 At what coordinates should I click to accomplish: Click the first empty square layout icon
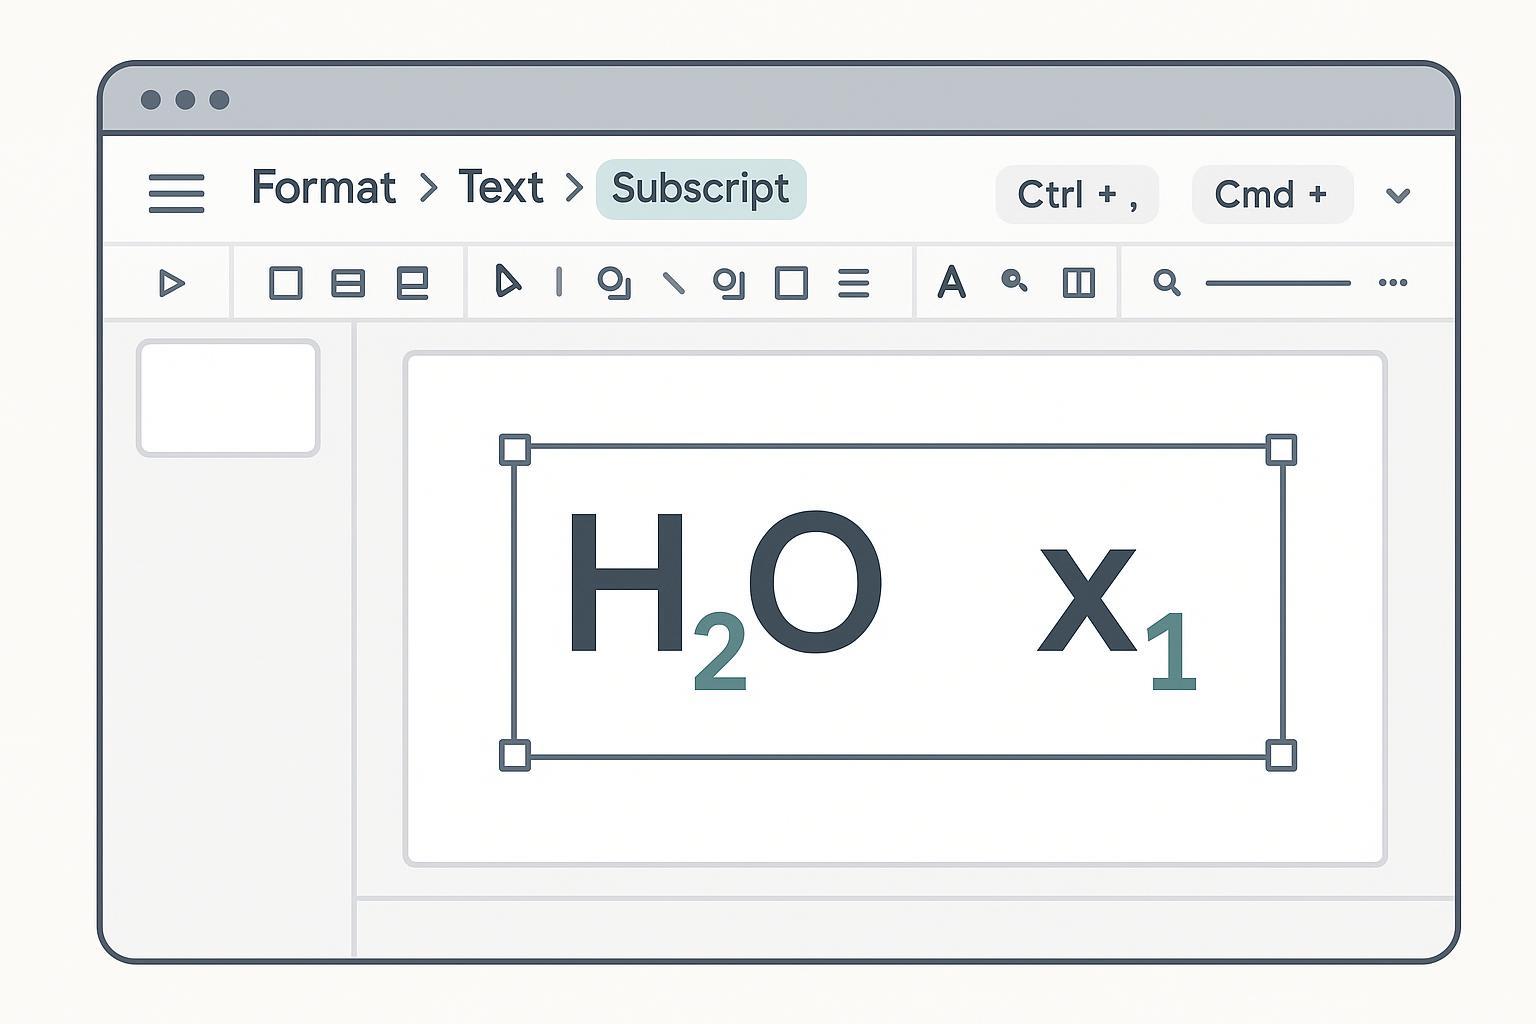click(286, 283)
